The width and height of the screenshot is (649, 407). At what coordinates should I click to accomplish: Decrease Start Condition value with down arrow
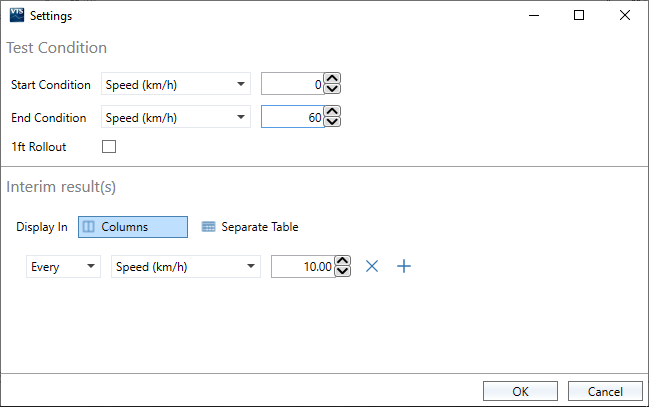(x=333, y=91)
